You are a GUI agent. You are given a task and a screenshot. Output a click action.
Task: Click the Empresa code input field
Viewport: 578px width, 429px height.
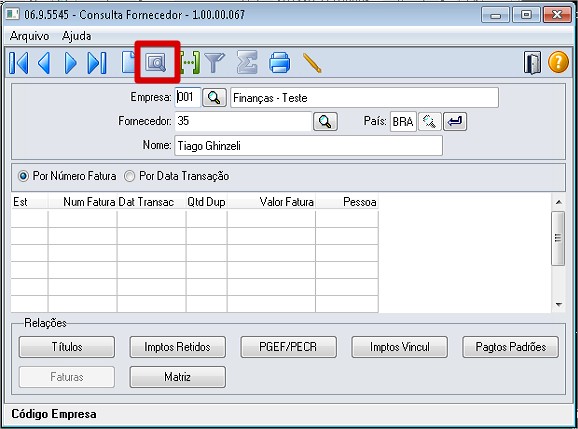(x=188, y=97)
